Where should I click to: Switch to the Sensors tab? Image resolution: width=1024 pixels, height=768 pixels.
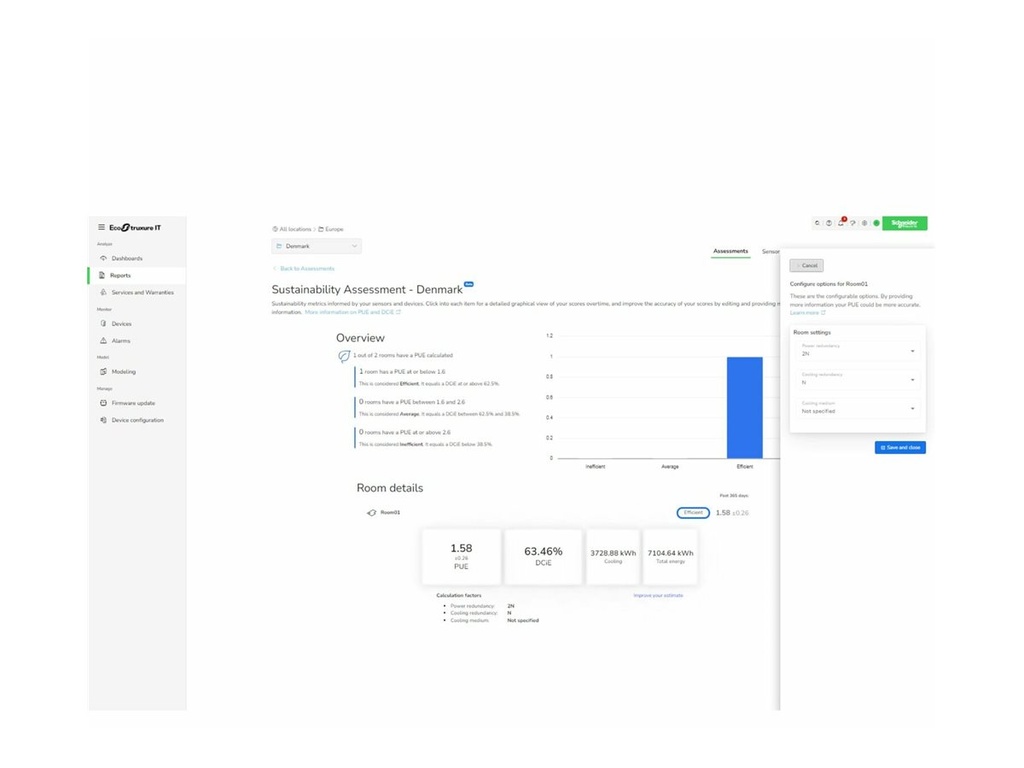771,251
